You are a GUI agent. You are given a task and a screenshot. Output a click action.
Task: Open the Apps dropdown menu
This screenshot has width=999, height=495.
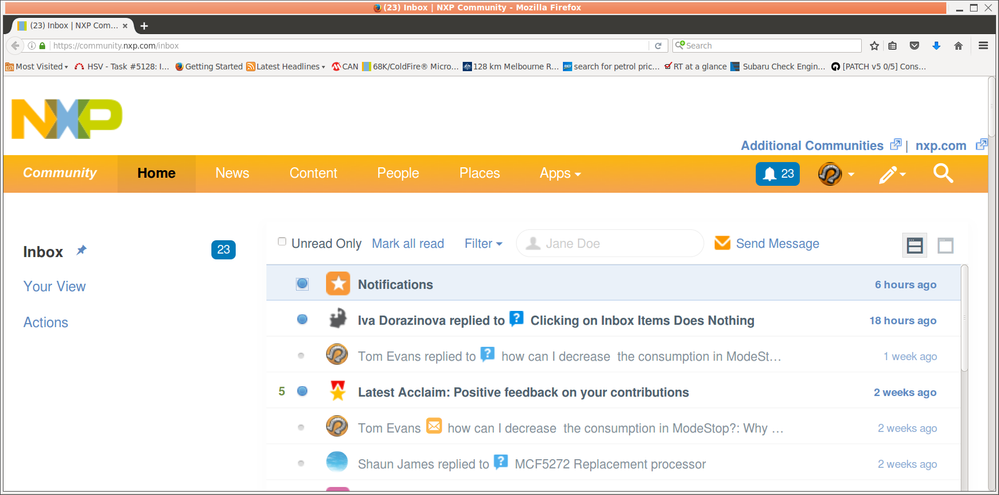click(x=560, y=173)
